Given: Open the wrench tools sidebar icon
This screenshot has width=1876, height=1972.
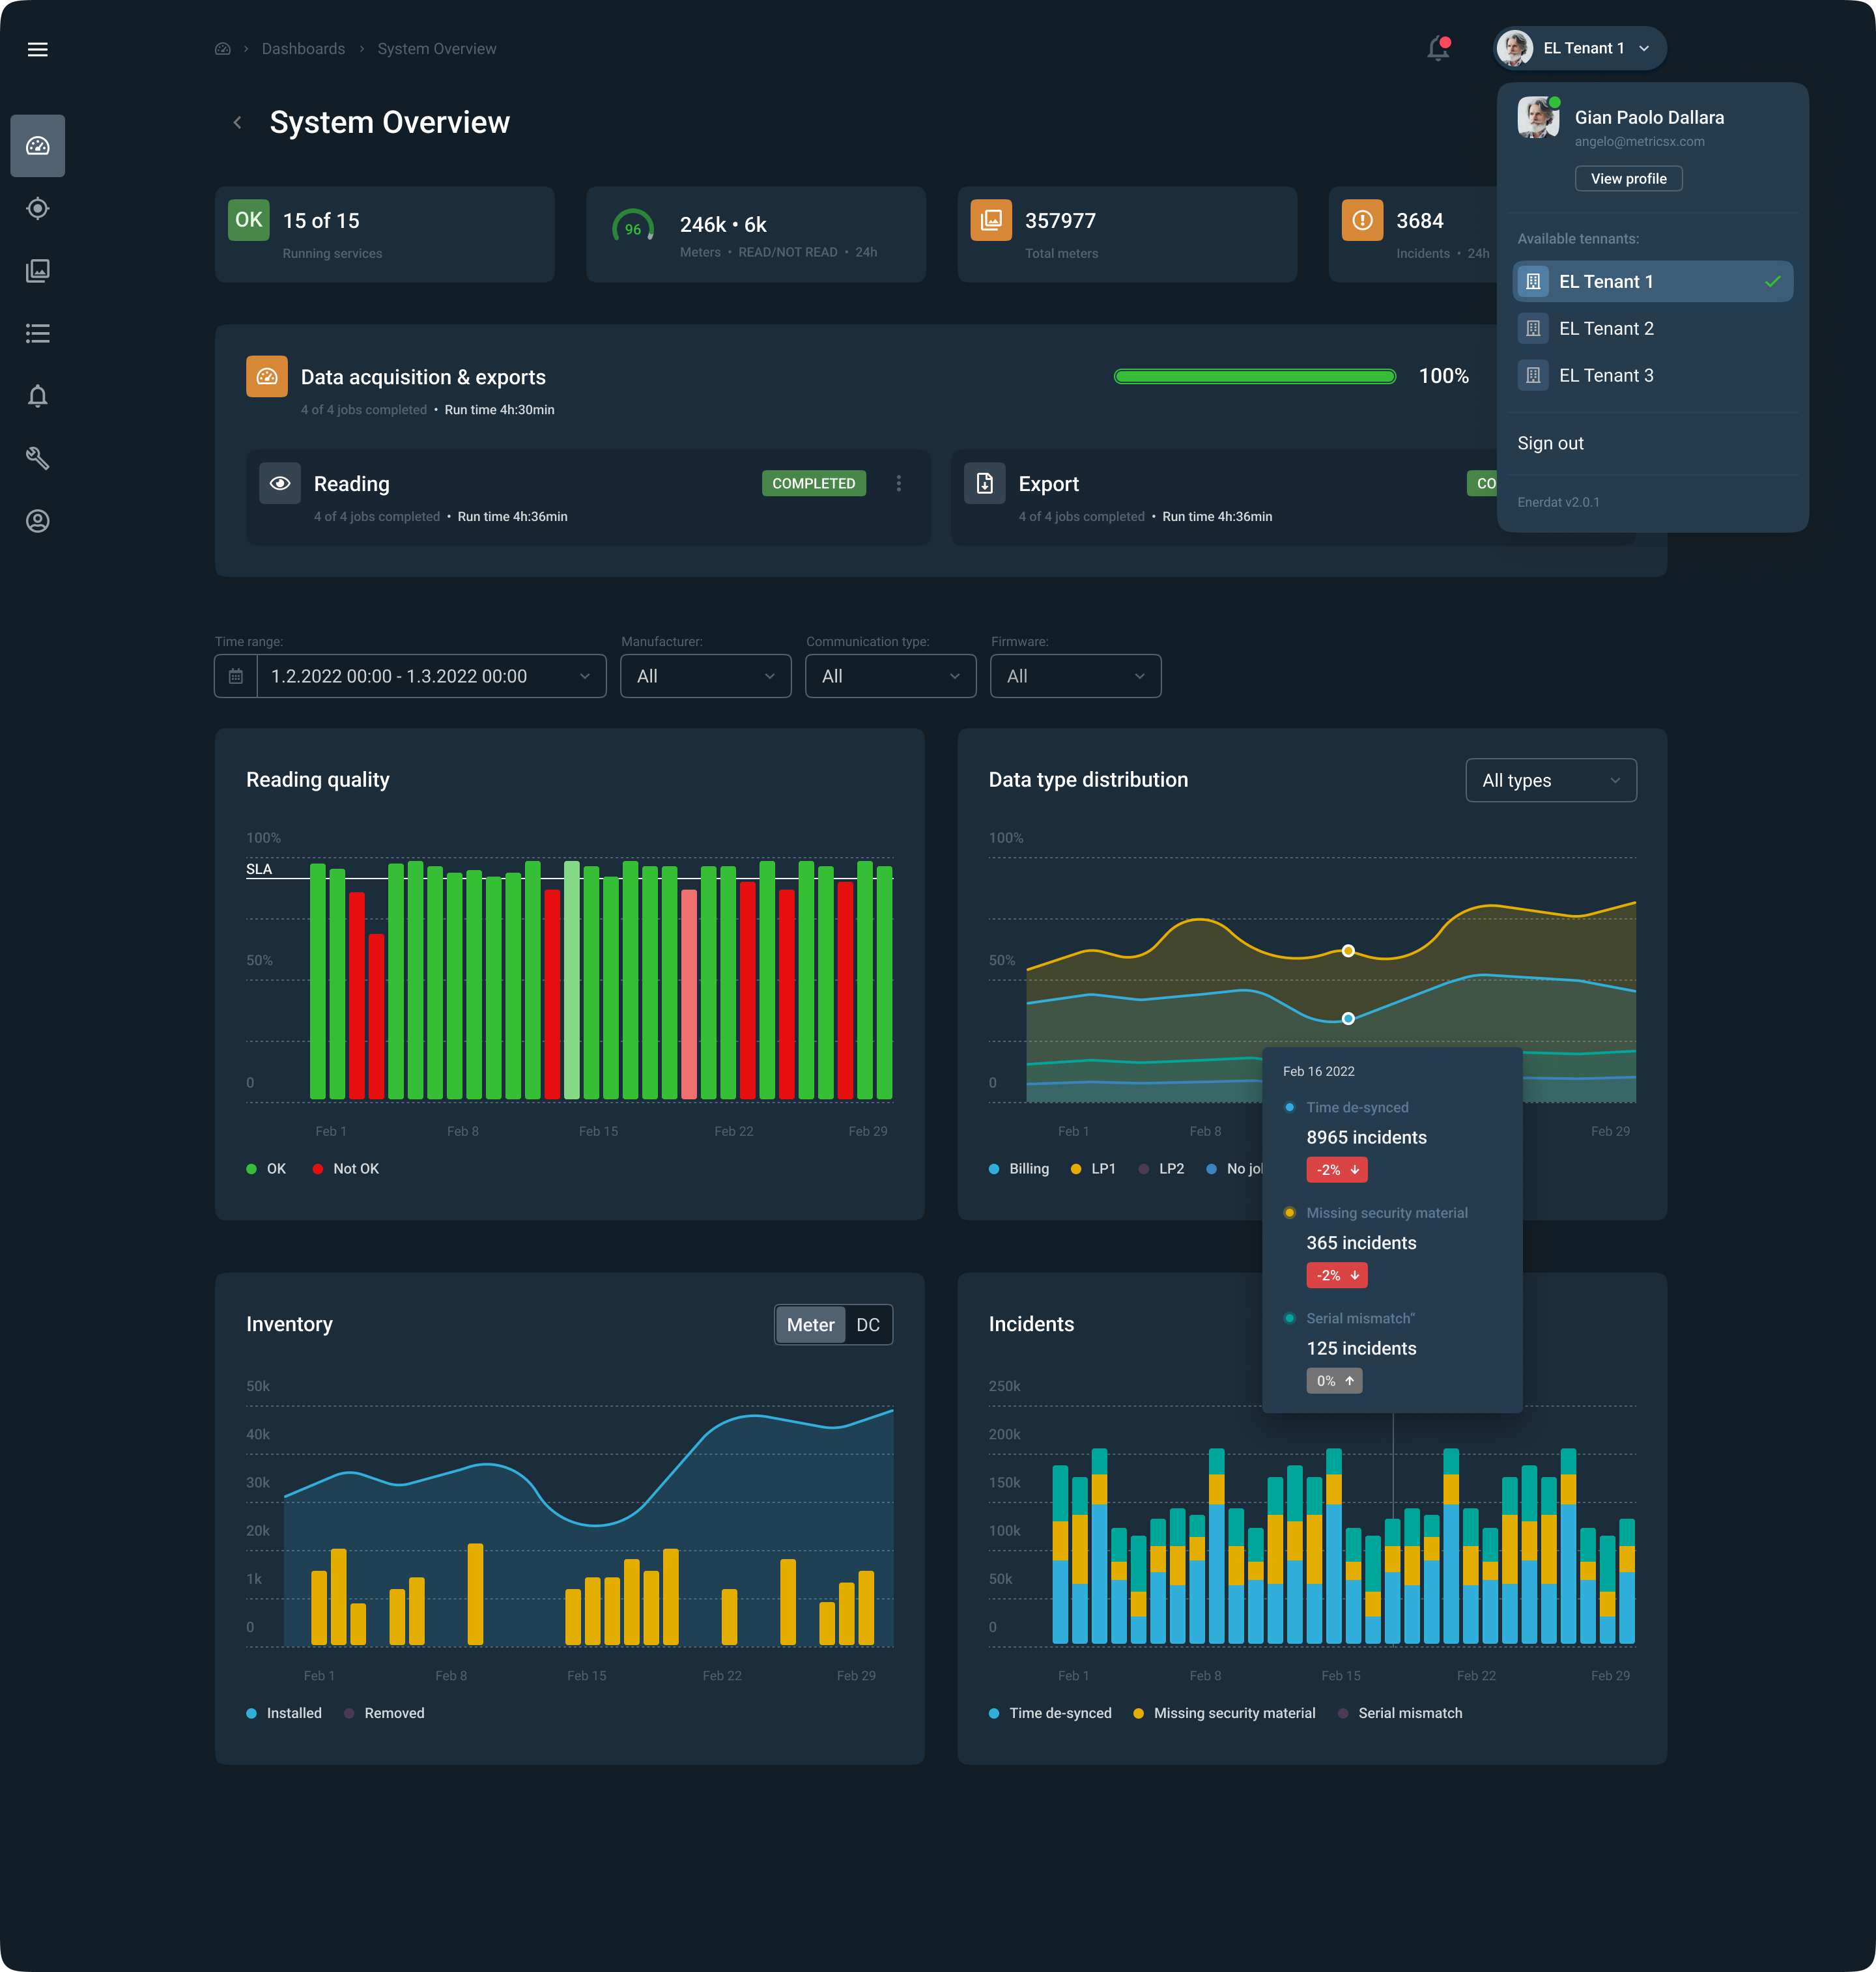Looking at the screenshot, I should pos(37,458).
